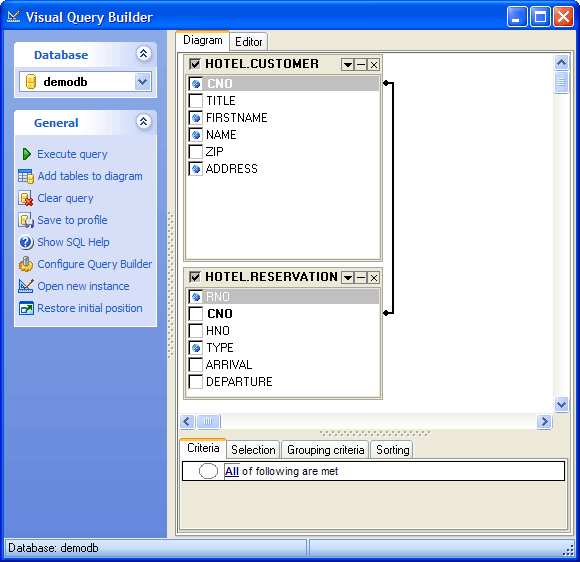Viewport: 580px width, 562px height.
Task: Click the Show SQL Help link
Action: click(73, 242)
